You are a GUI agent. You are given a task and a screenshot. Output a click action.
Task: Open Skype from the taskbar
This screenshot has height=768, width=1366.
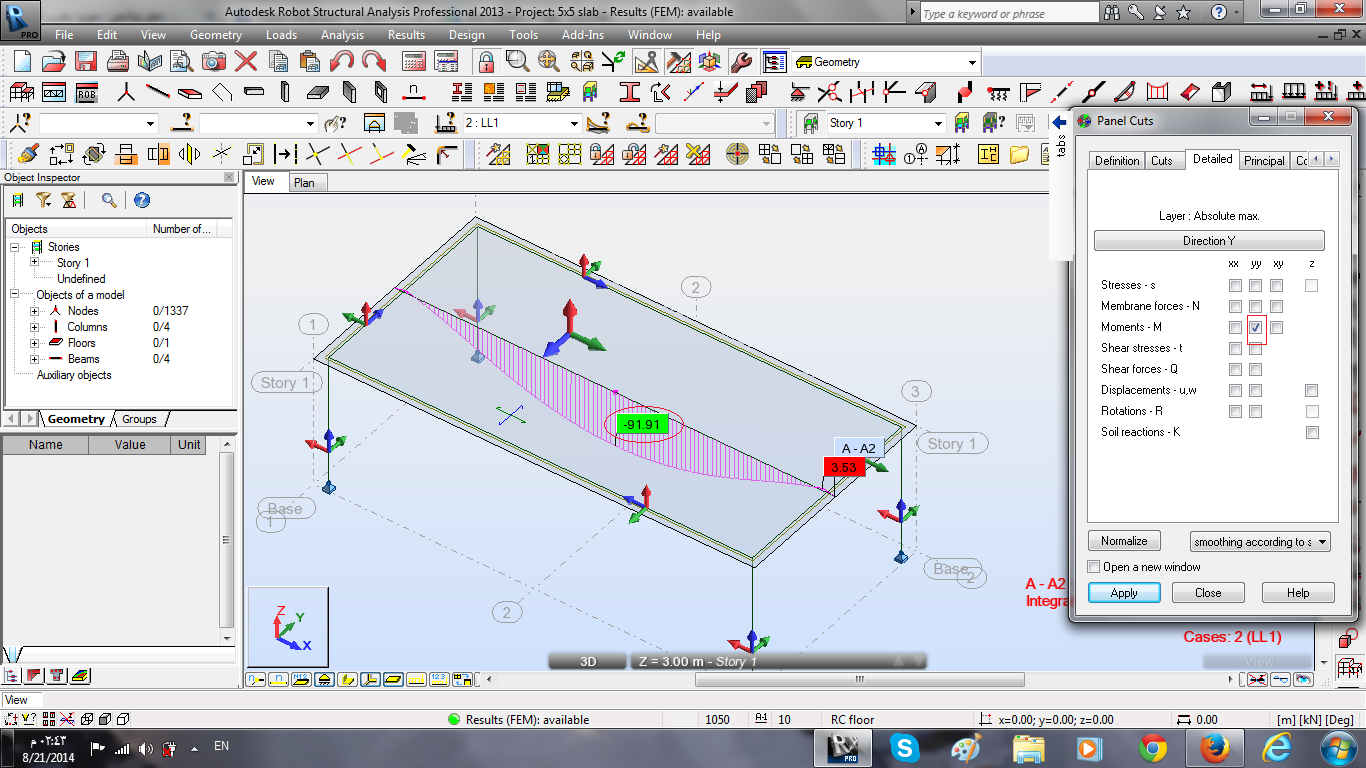point(904,748)
